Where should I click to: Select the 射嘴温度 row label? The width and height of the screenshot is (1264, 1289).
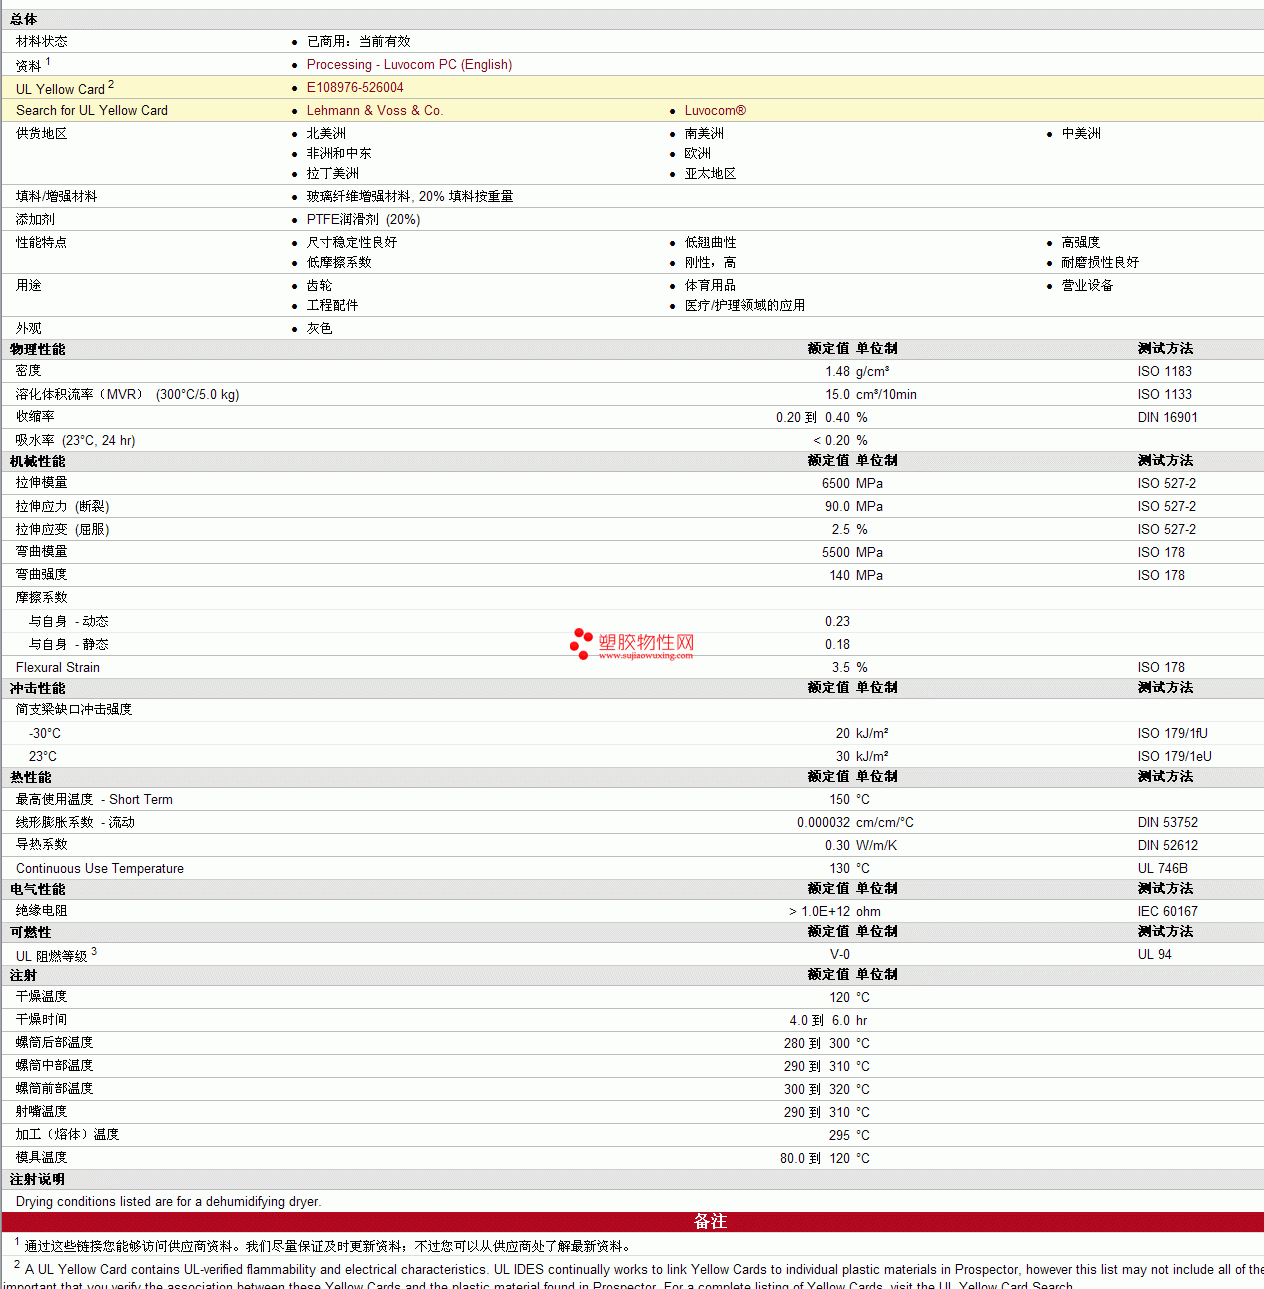42,1111
